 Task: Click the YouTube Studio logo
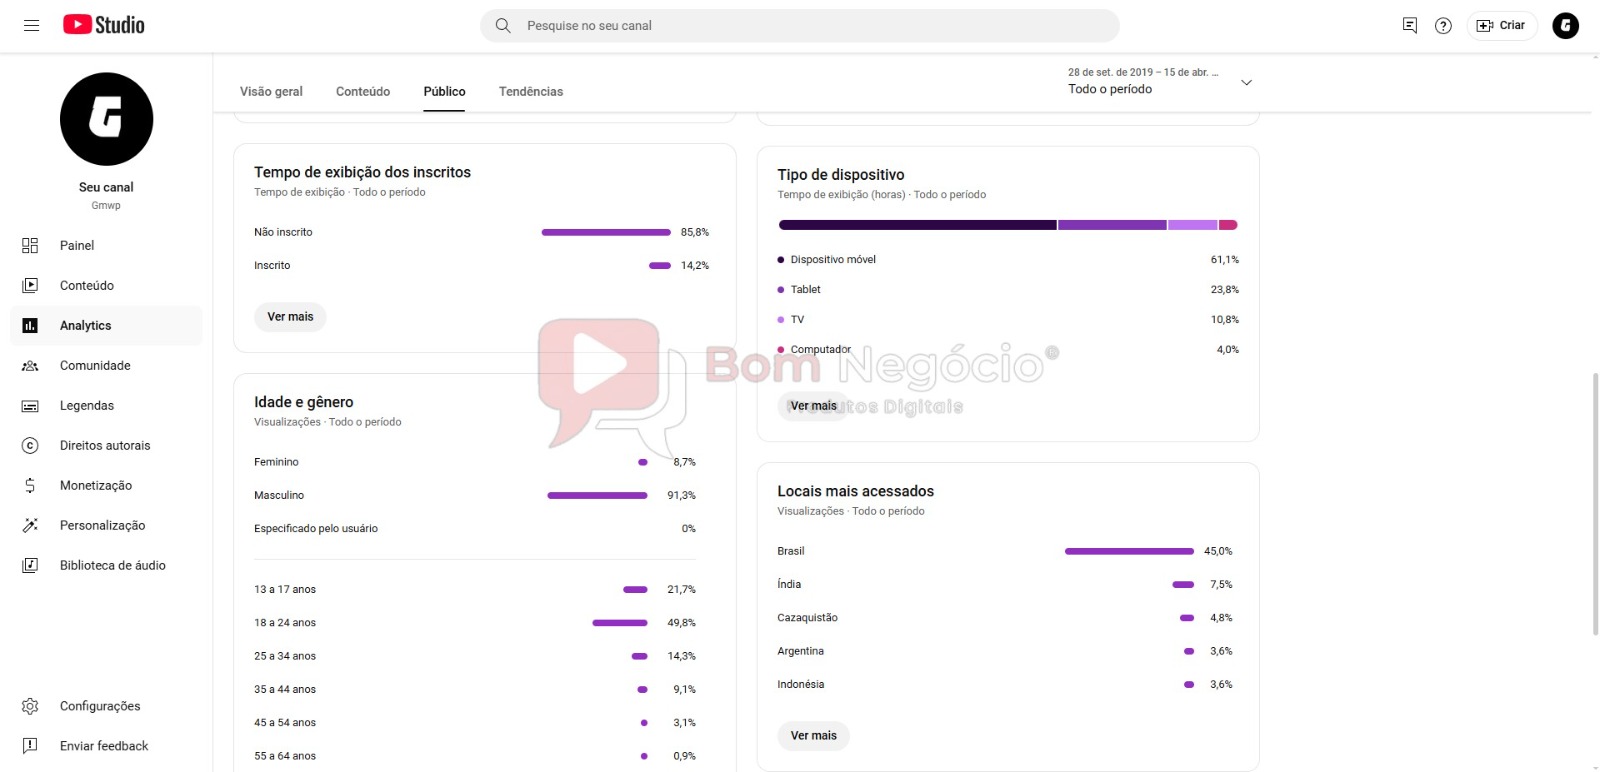tap(104, 25)
